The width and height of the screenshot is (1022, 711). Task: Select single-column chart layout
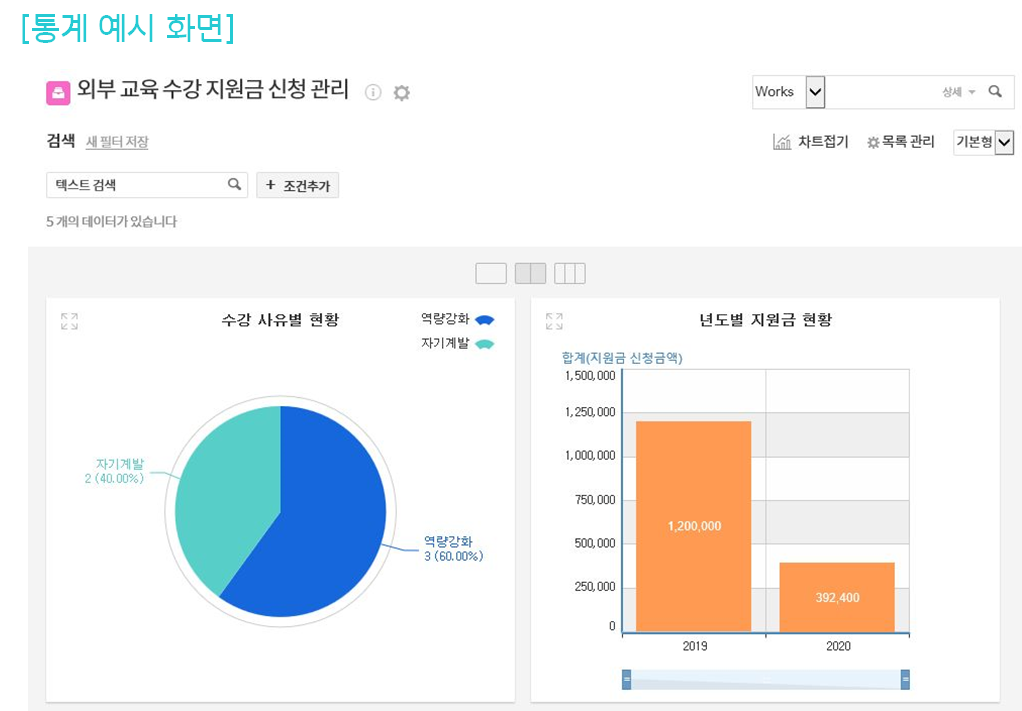pos(491,273)
